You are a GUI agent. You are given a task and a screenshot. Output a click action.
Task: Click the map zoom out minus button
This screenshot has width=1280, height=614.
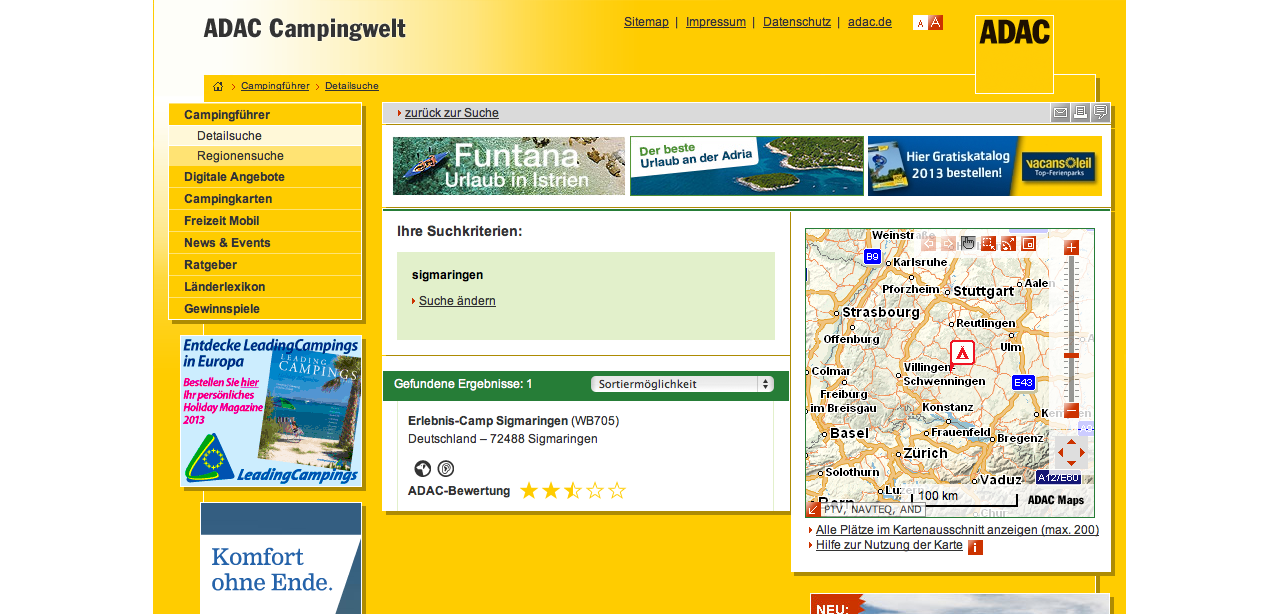(1072, 411)
